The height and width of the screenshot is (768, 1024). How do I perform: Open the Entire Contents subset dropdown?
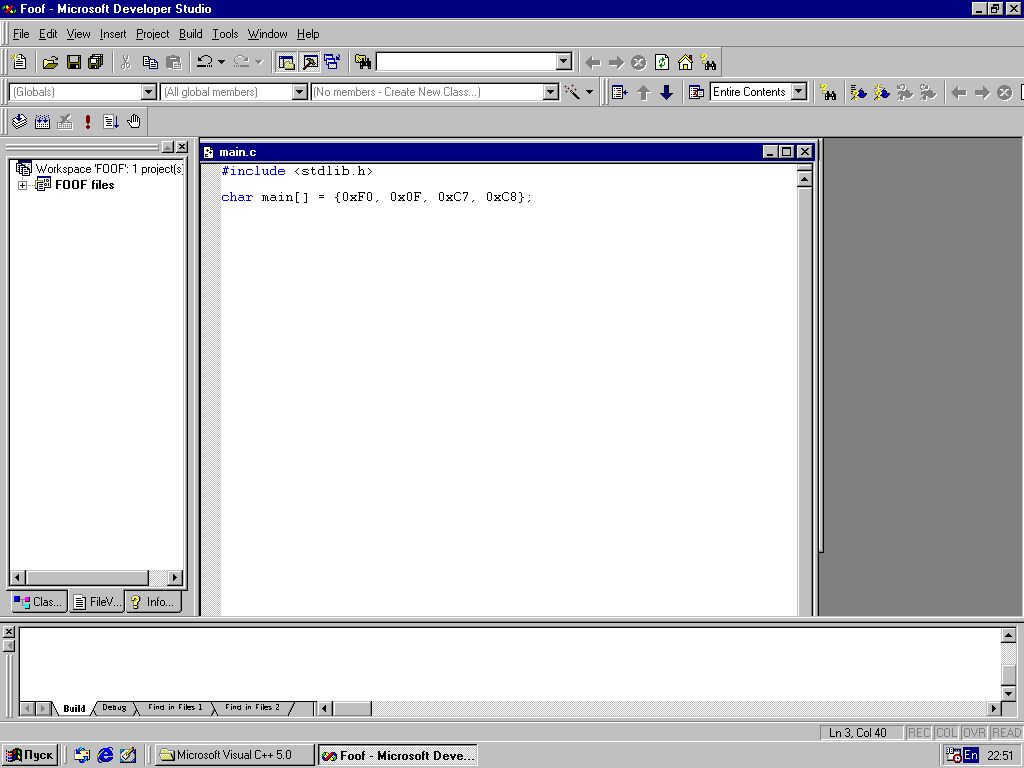pos(799,92)
